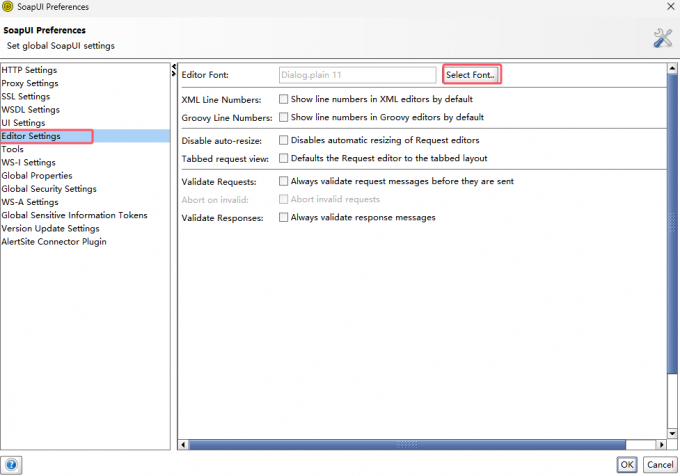Click the Cancel button
The image size is (680, 476).
tap(660, 465)
